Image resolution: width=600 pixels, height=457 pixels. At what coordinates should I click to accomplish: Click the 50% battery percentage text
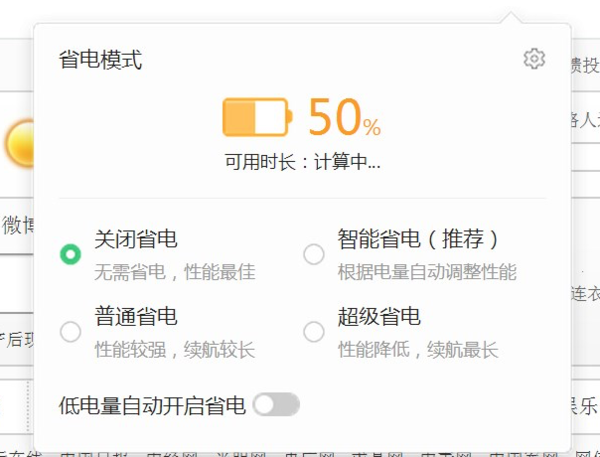click(343, 118)
